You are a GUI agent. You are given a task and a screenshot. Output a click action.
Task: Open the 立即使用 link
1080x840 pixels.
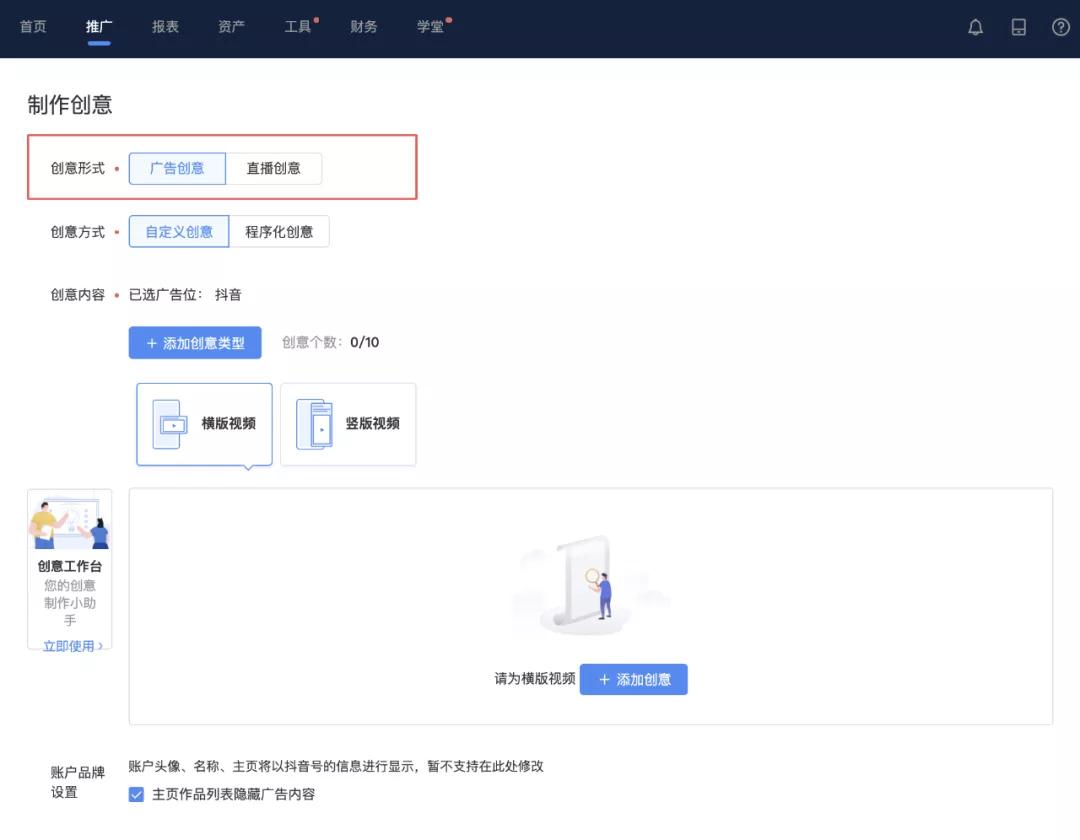coord(72,646)
